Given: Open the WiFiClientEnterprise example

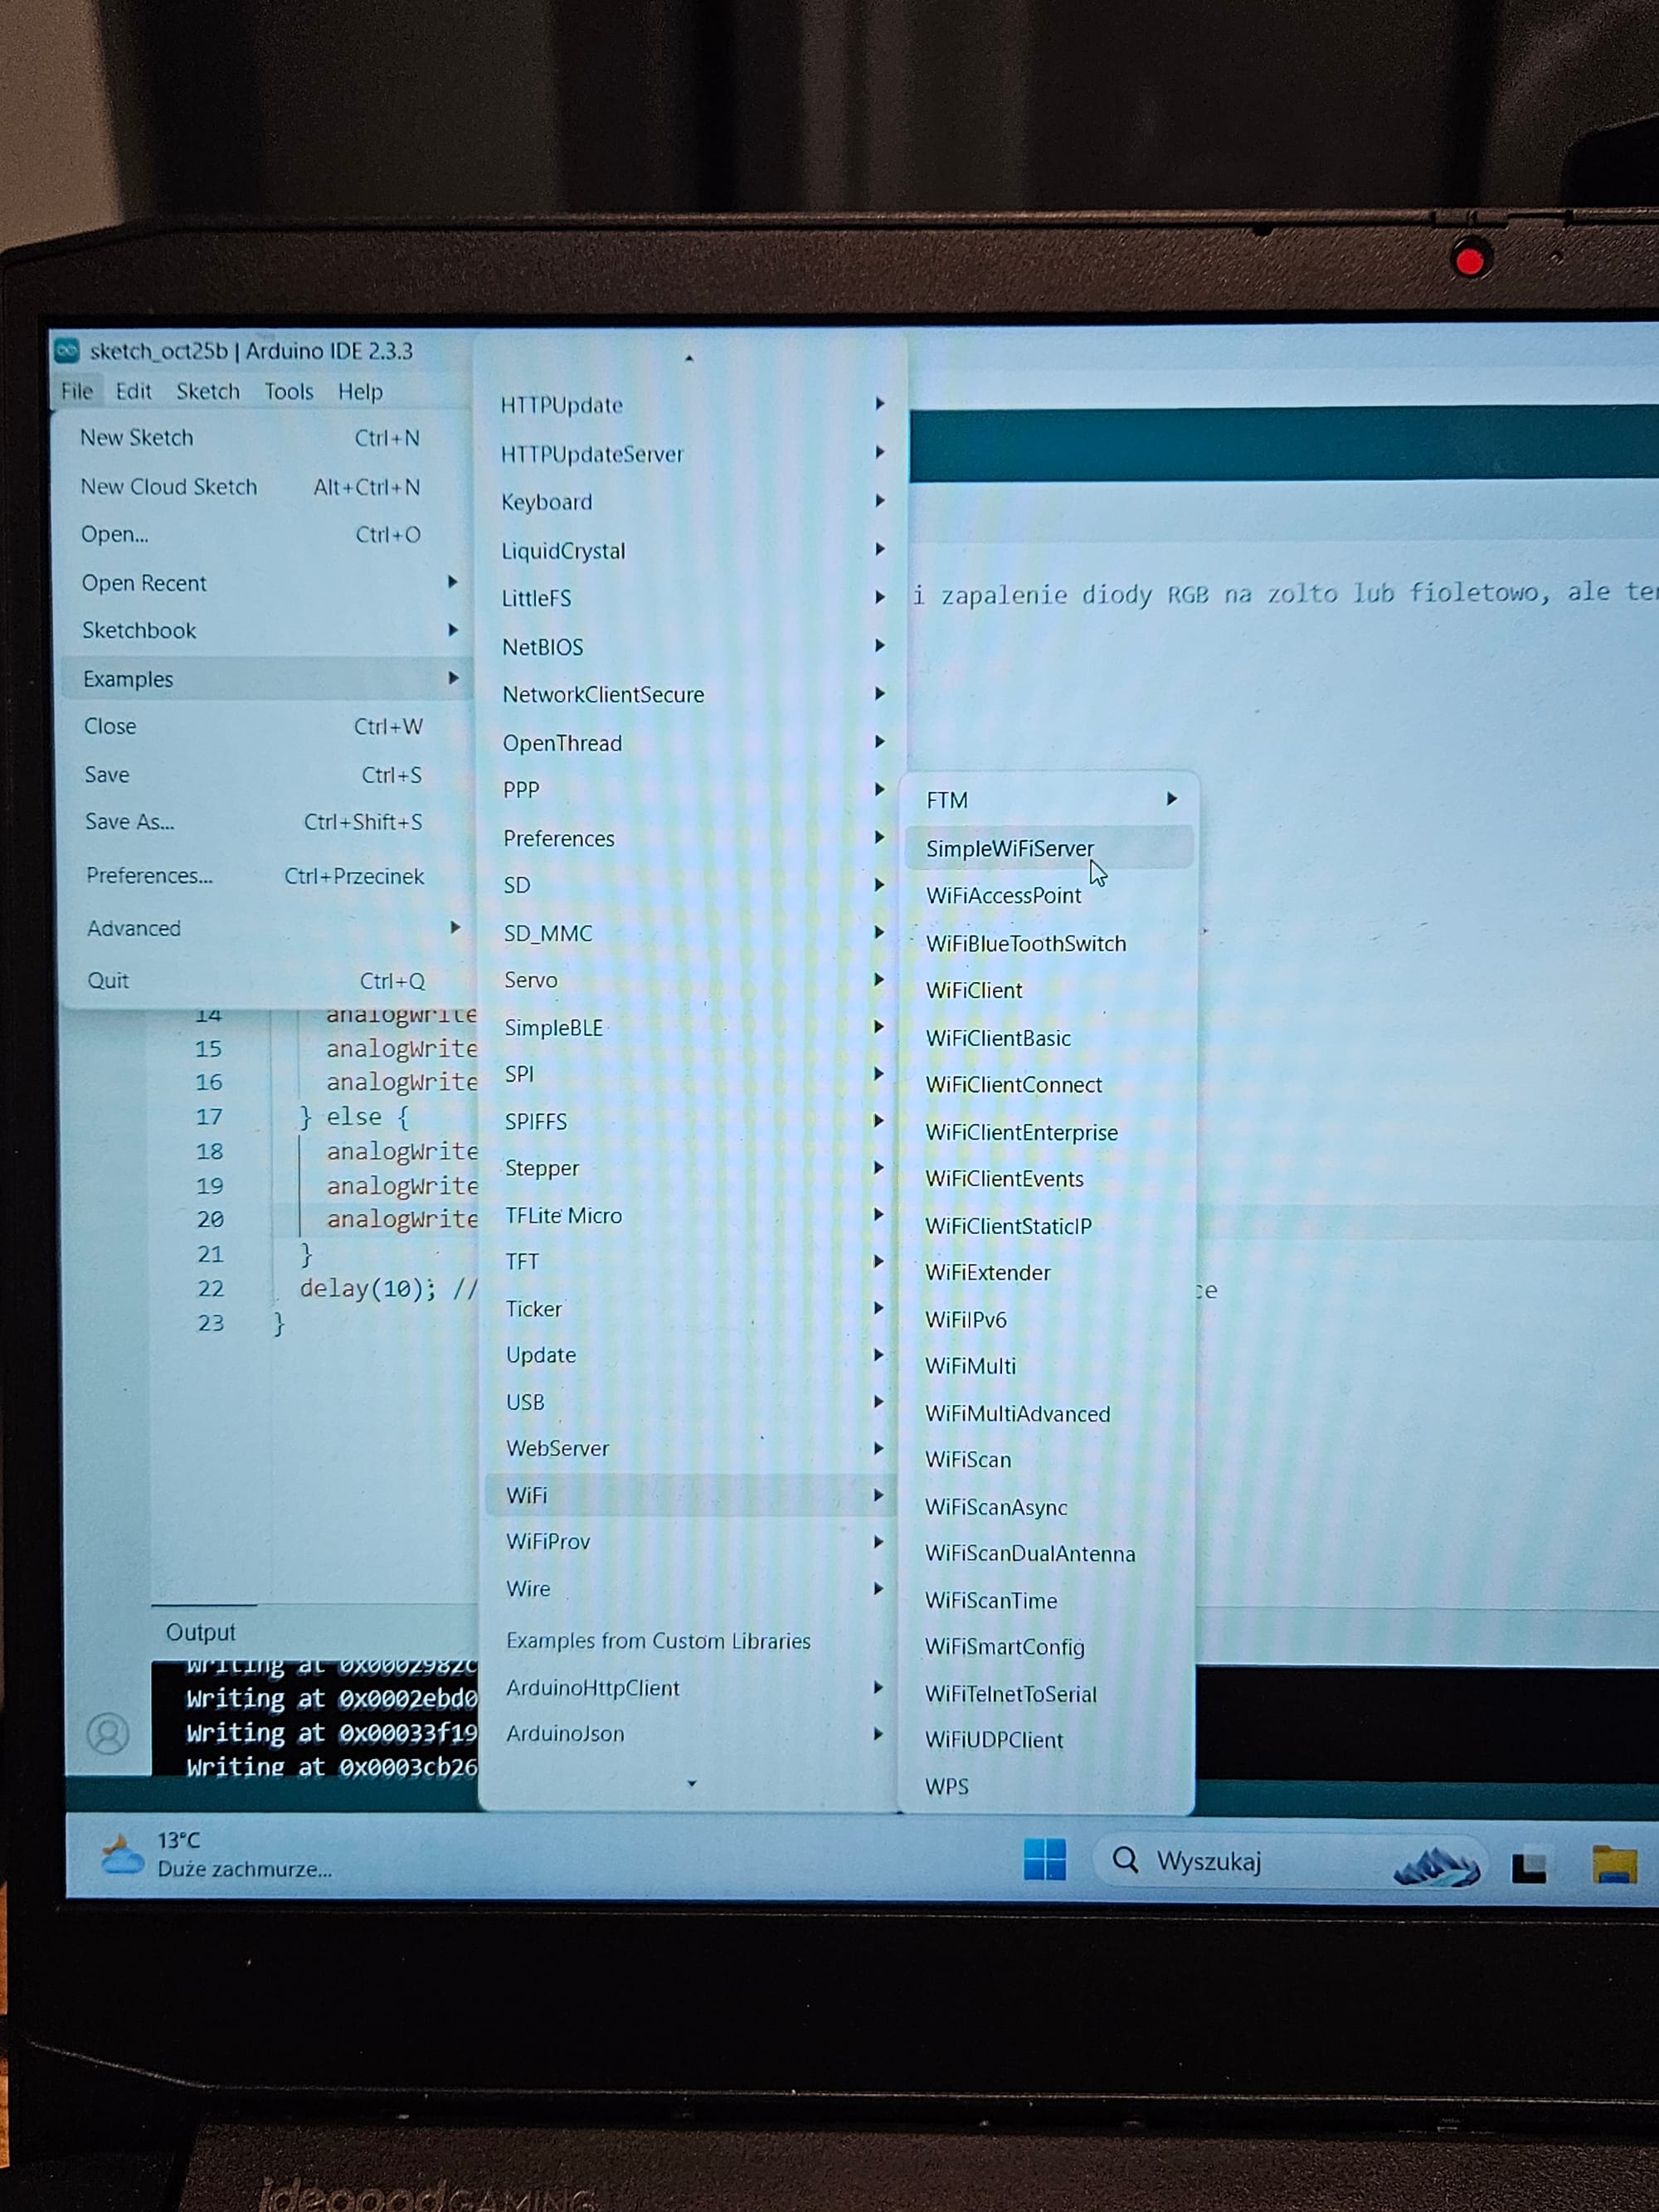Looking at the screenshot, I should pyautogui.click(x=1048, y=1132).
